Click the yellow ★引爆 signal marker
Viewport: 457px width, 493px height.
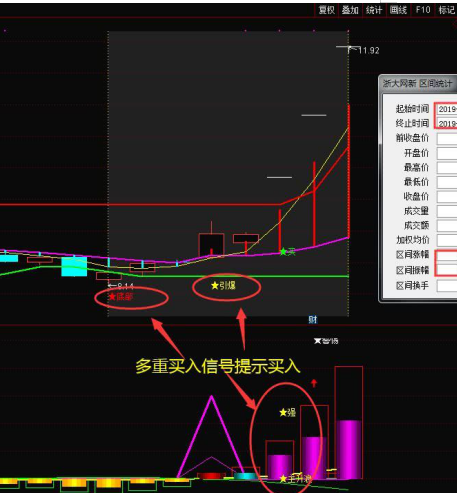click(x=223, y=285)
